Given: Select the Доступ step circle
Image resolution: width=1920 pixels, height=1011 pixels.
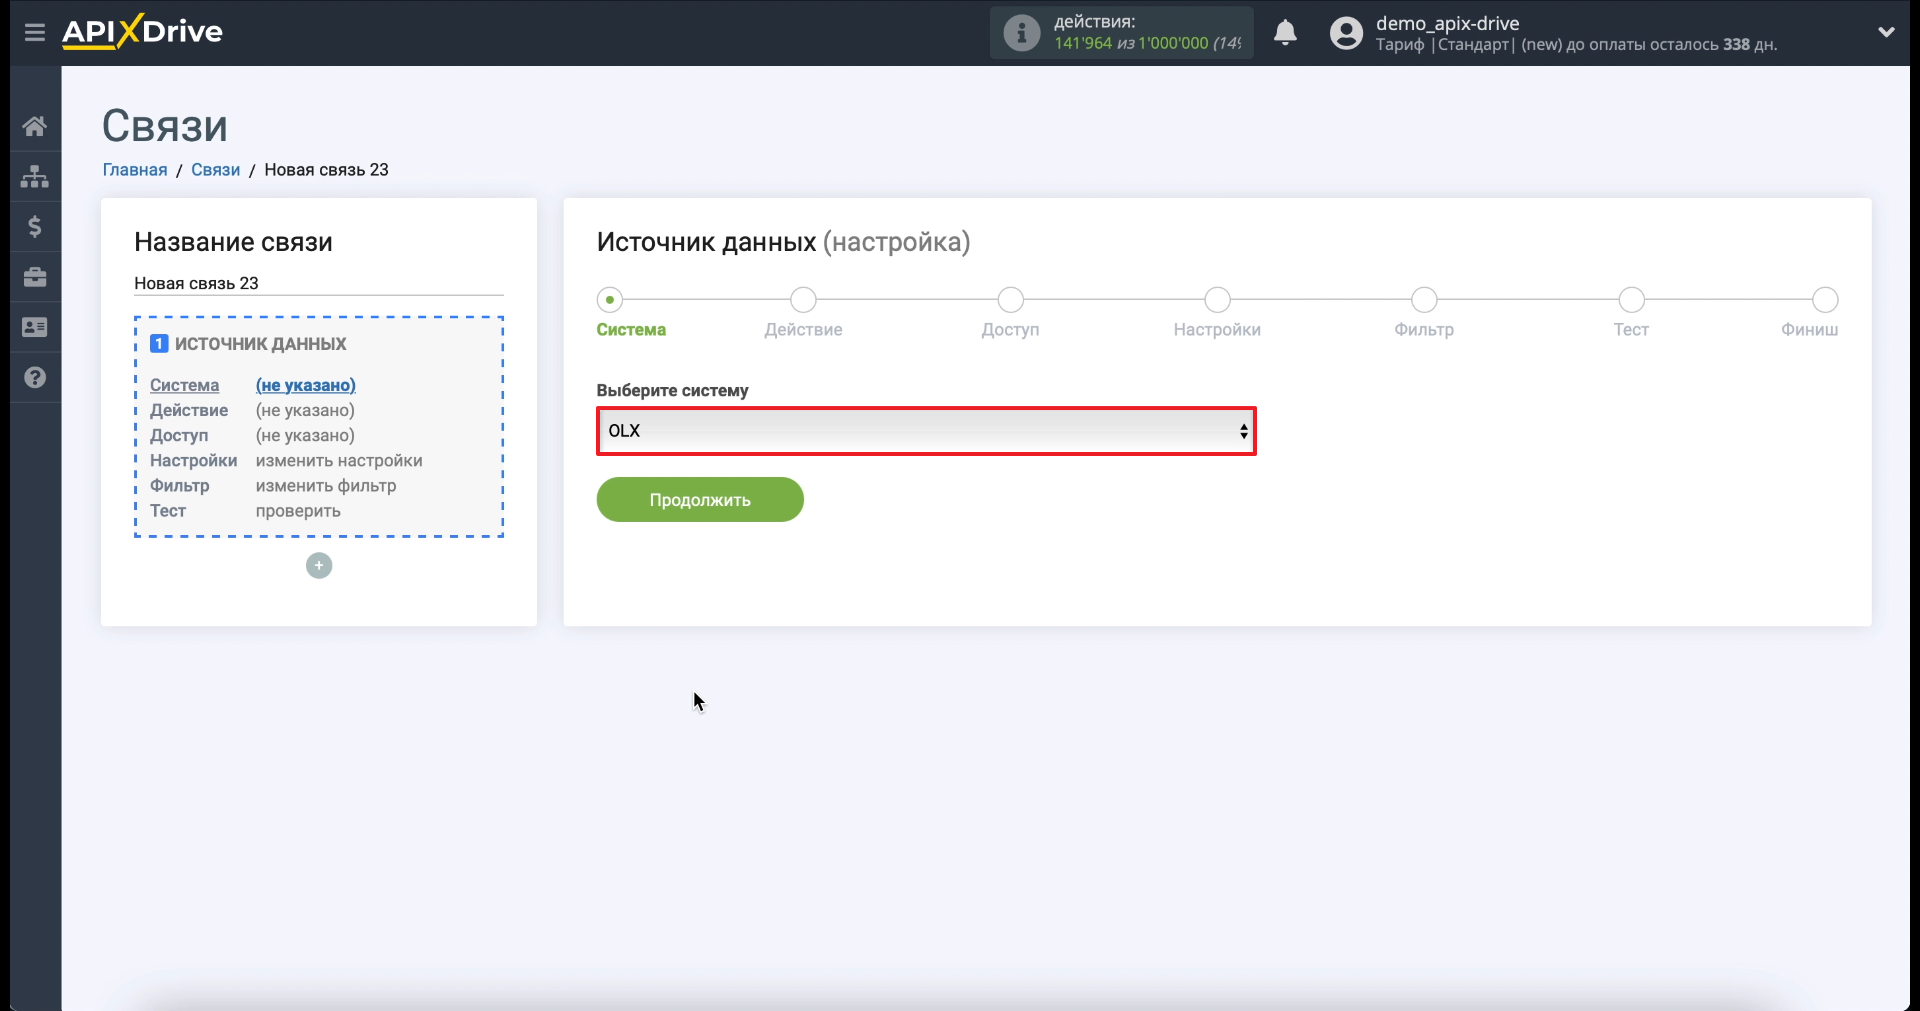Looking at the screenshot, I should (1010, 300).
